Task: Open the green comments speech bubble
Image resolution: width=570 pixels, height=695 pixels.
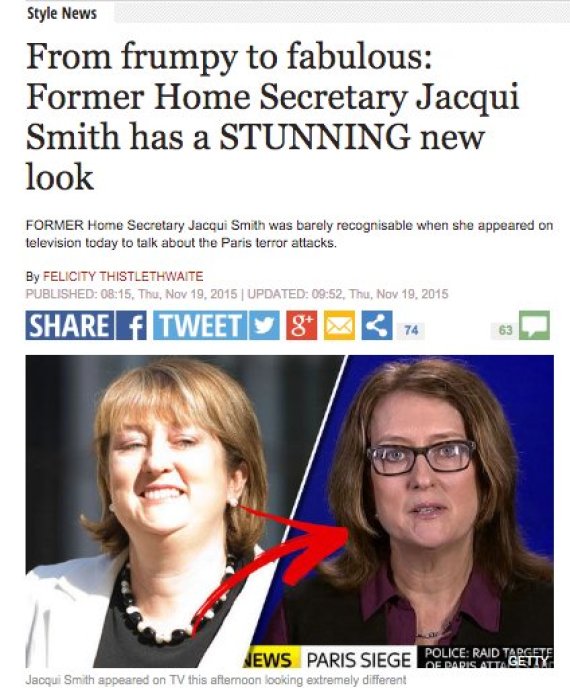Action: (535, 325)
